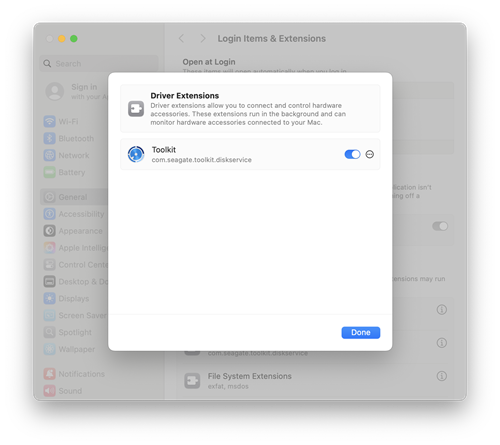Screen dimensions: 500x445
Task: Open the Toolkit more options ellipsis button
Action: 370,154
